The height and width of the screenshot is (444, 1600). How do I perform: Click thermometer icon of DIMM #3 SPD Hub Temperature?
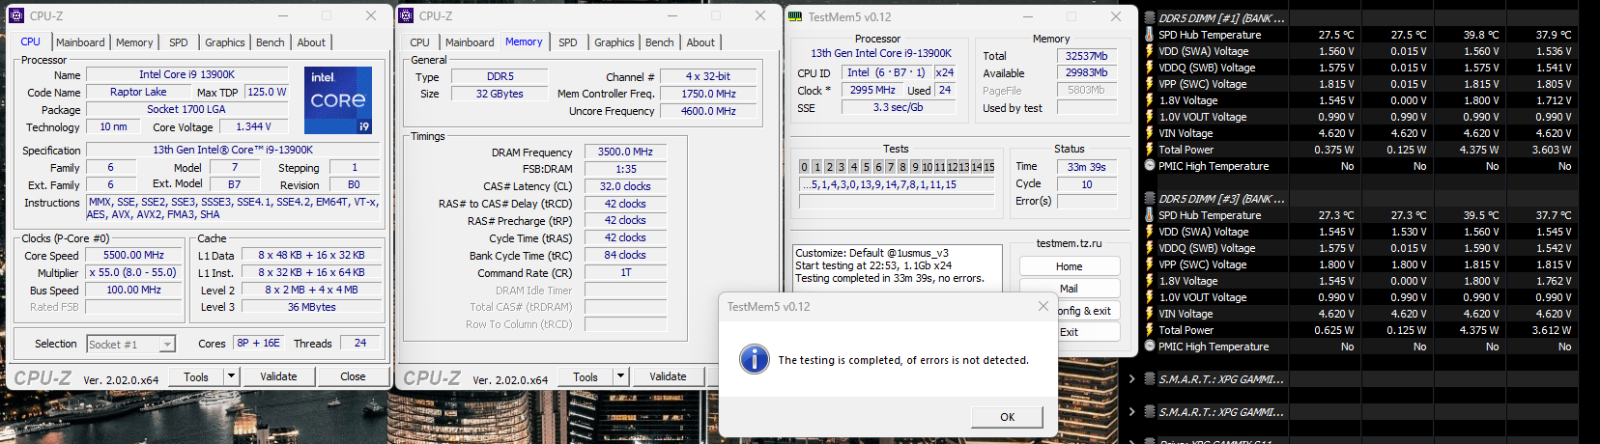tap(1150, 215)
